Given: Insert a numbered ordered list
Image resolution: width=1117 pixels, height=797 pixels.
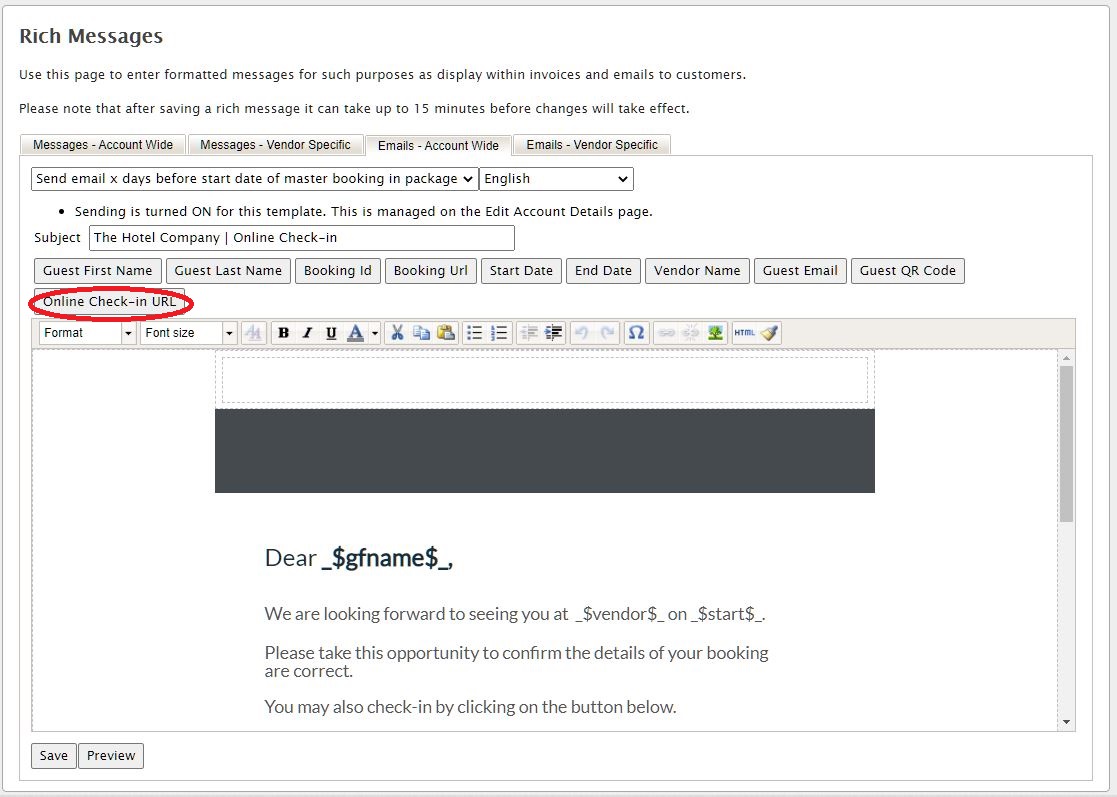Looking at the screenshot, I should click(500, 333).
